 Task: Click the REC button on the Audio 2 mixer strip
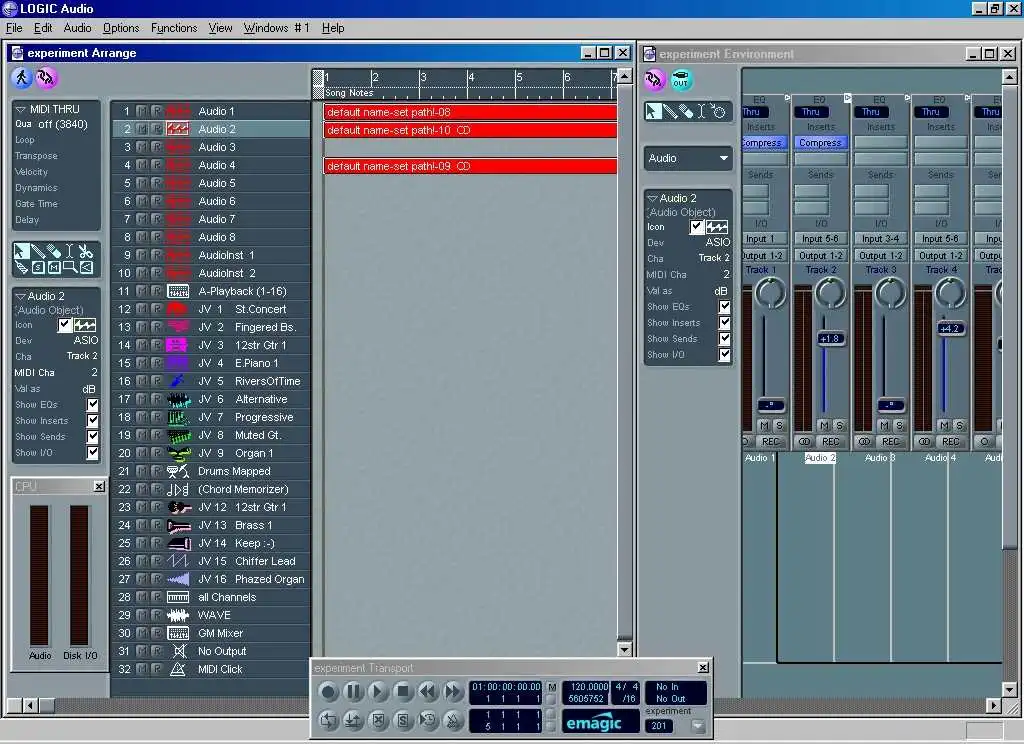tap(831, 442)
